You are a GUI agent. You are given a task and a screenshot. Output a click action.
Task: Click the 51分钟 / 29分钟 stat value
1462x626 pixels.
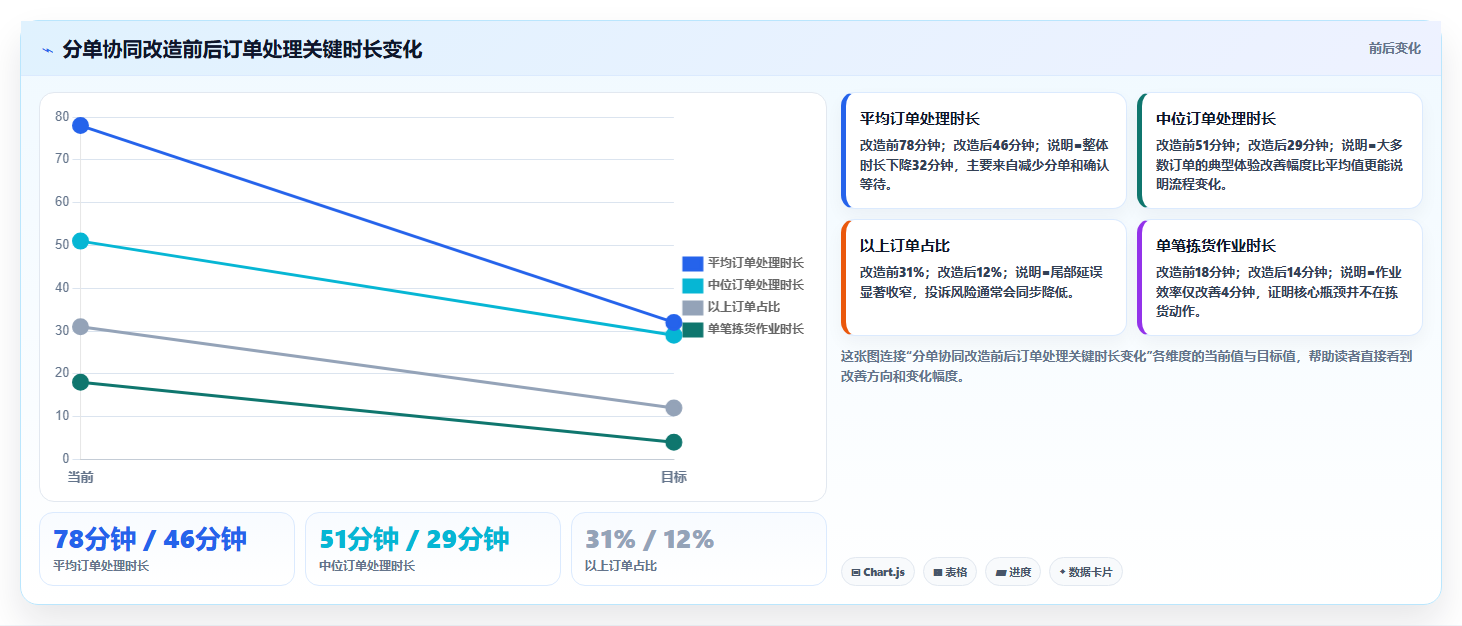[x=414, y=539]
